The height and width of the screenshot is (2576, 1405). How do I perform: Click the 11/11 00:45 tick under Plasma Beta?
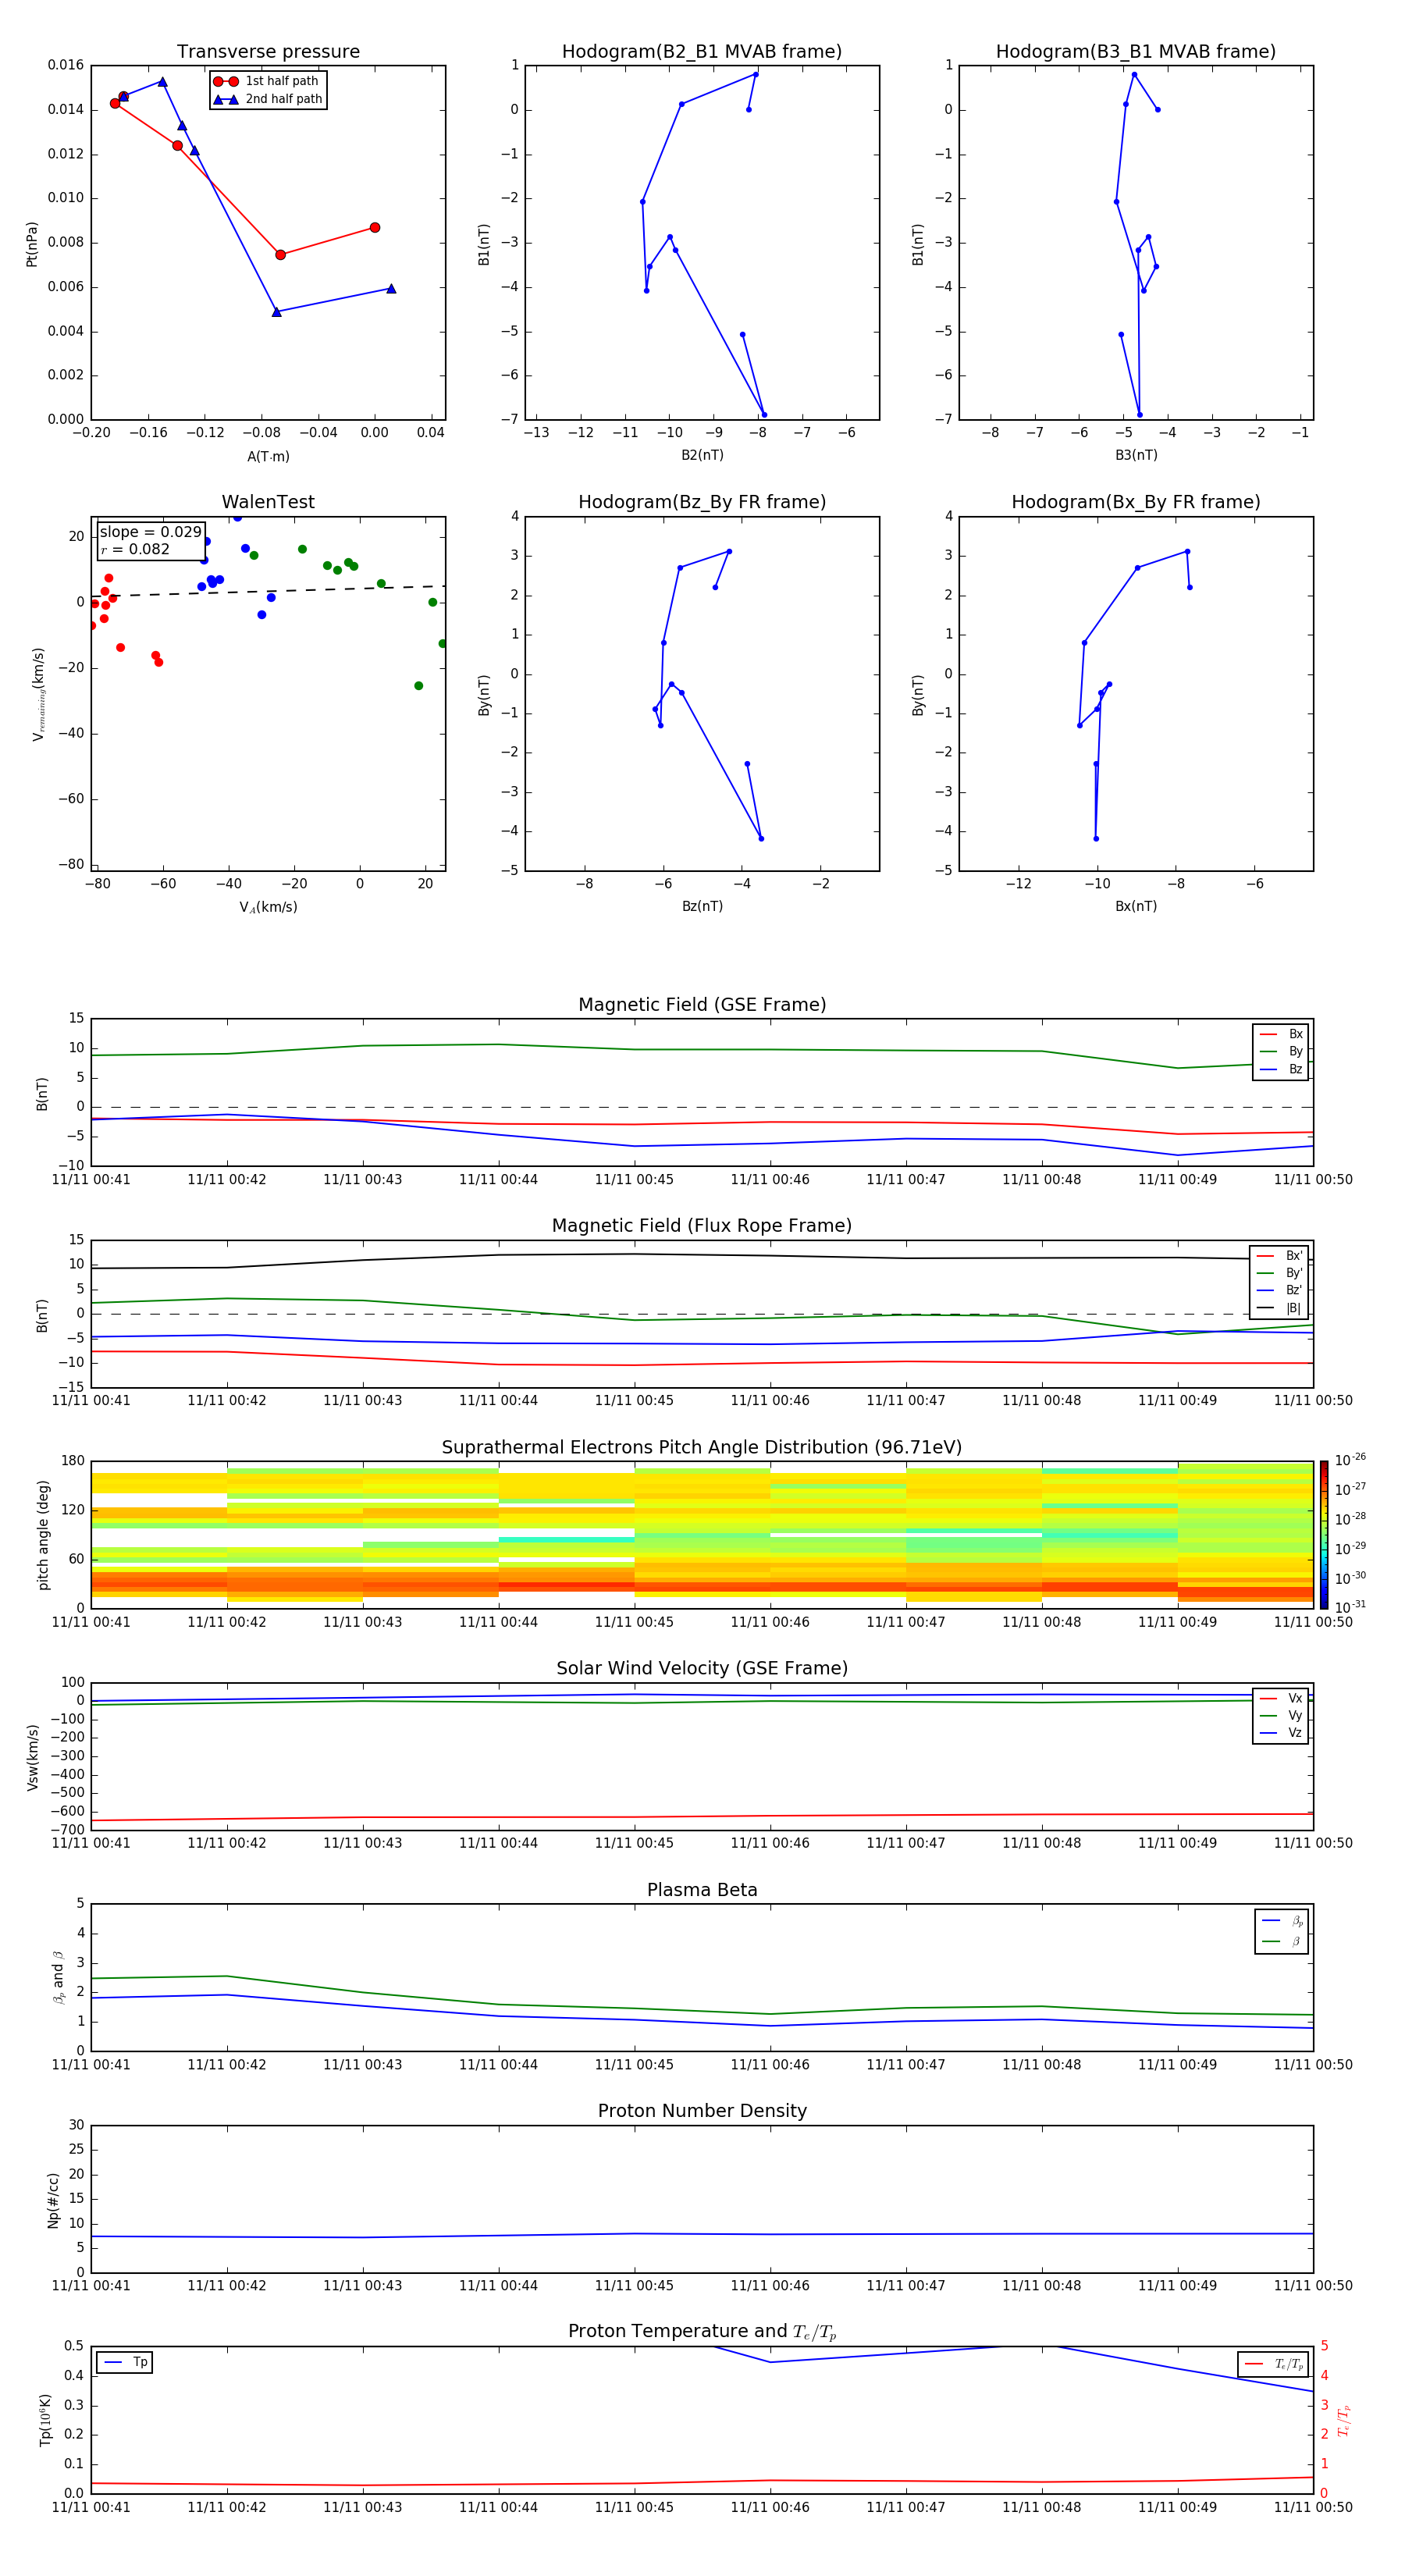click(634, 2065)
